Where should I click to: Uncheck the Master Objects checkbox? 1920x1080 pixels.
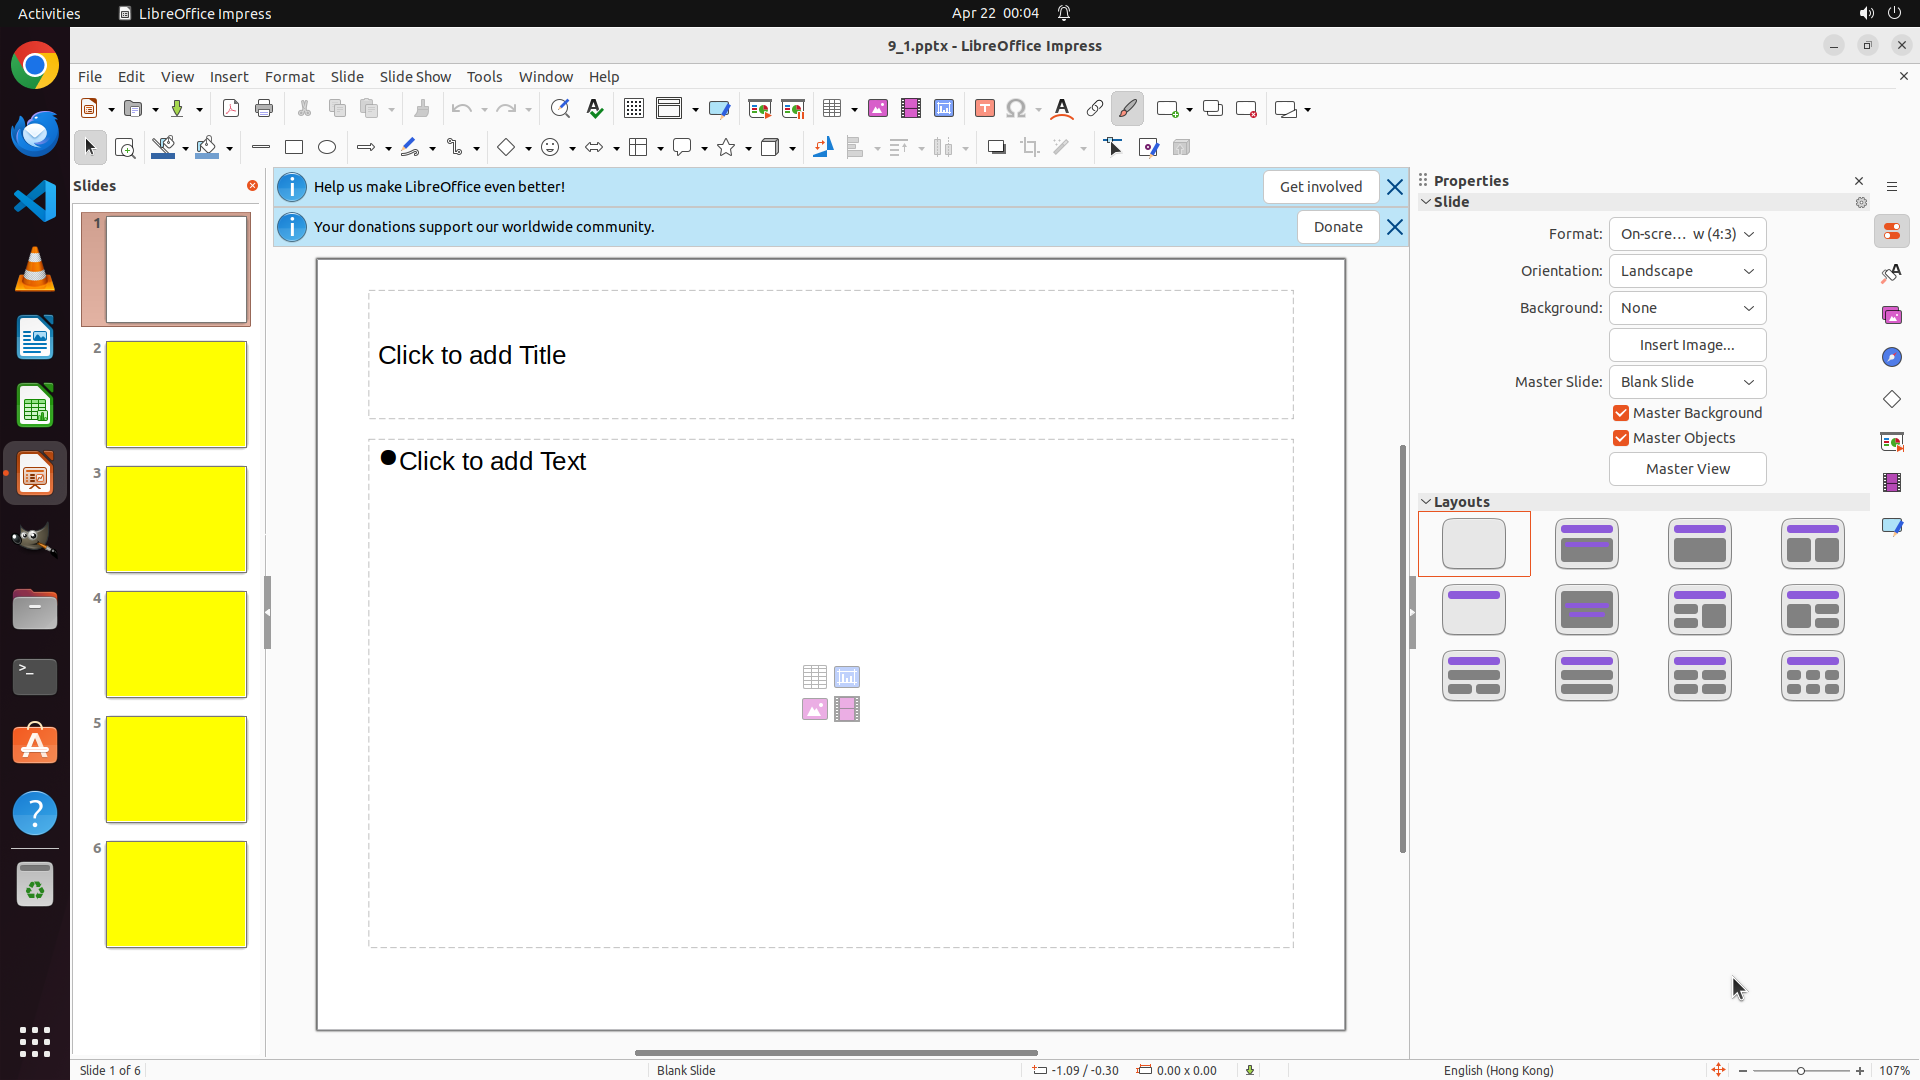(1621, 438)
